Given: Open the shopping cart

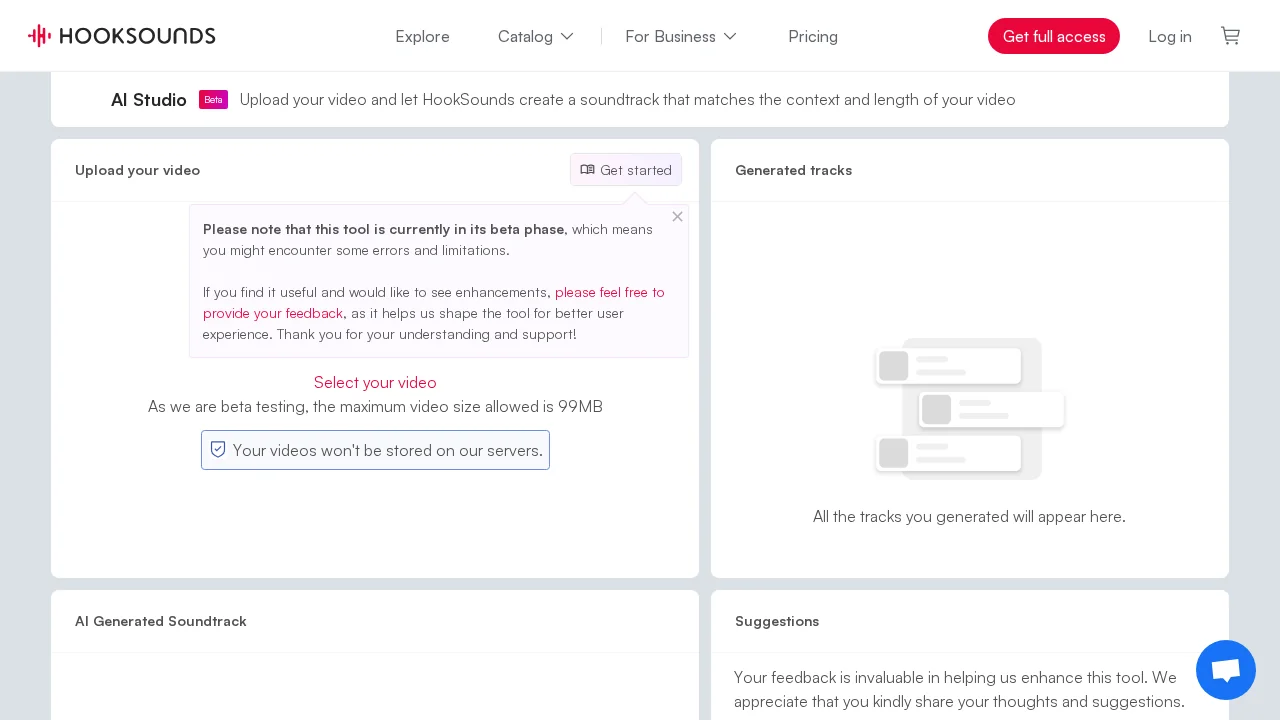Looking at the screenshot, I should (x=1230, y=36).
